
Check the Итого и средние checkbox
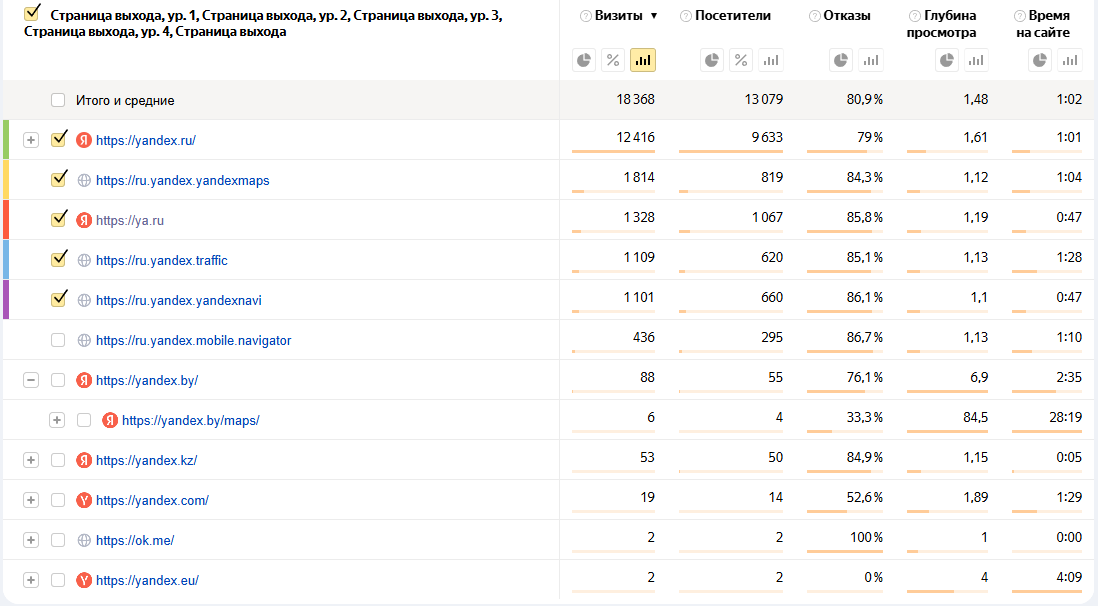tap(58, 100)
